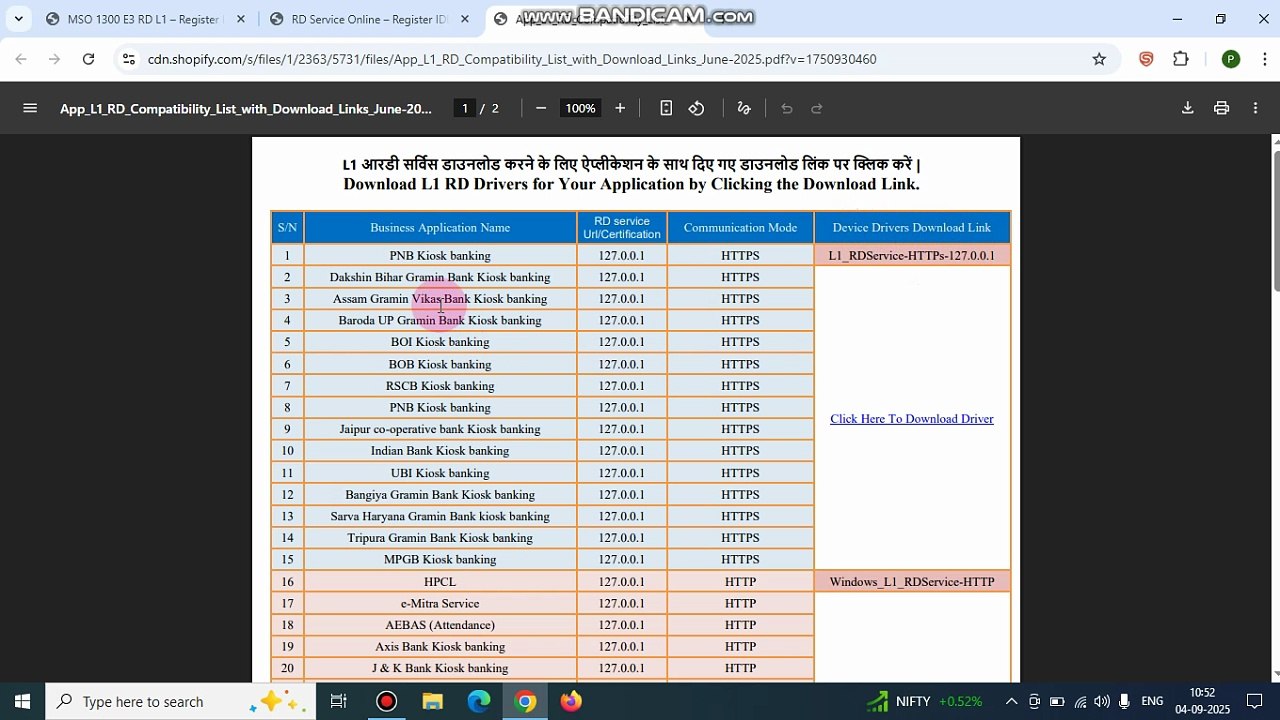Click UBI Kiosk banking entry
Screen dimensions: 1280x720
click(x=440, y=473)
